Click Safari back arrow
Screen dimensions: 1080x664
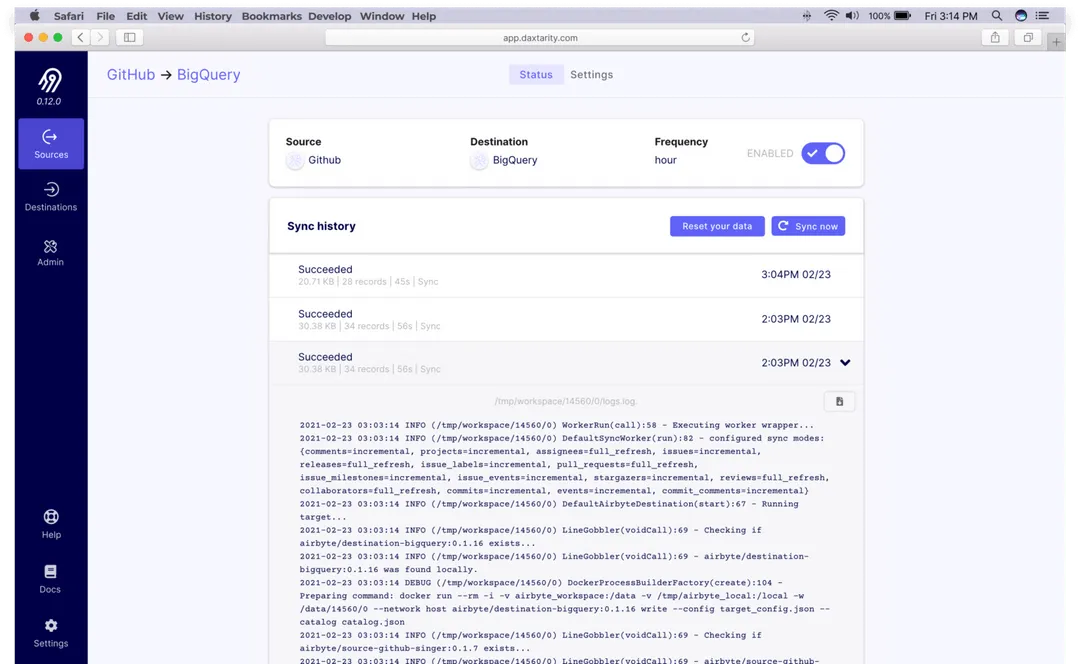click(x=81, y=37)
